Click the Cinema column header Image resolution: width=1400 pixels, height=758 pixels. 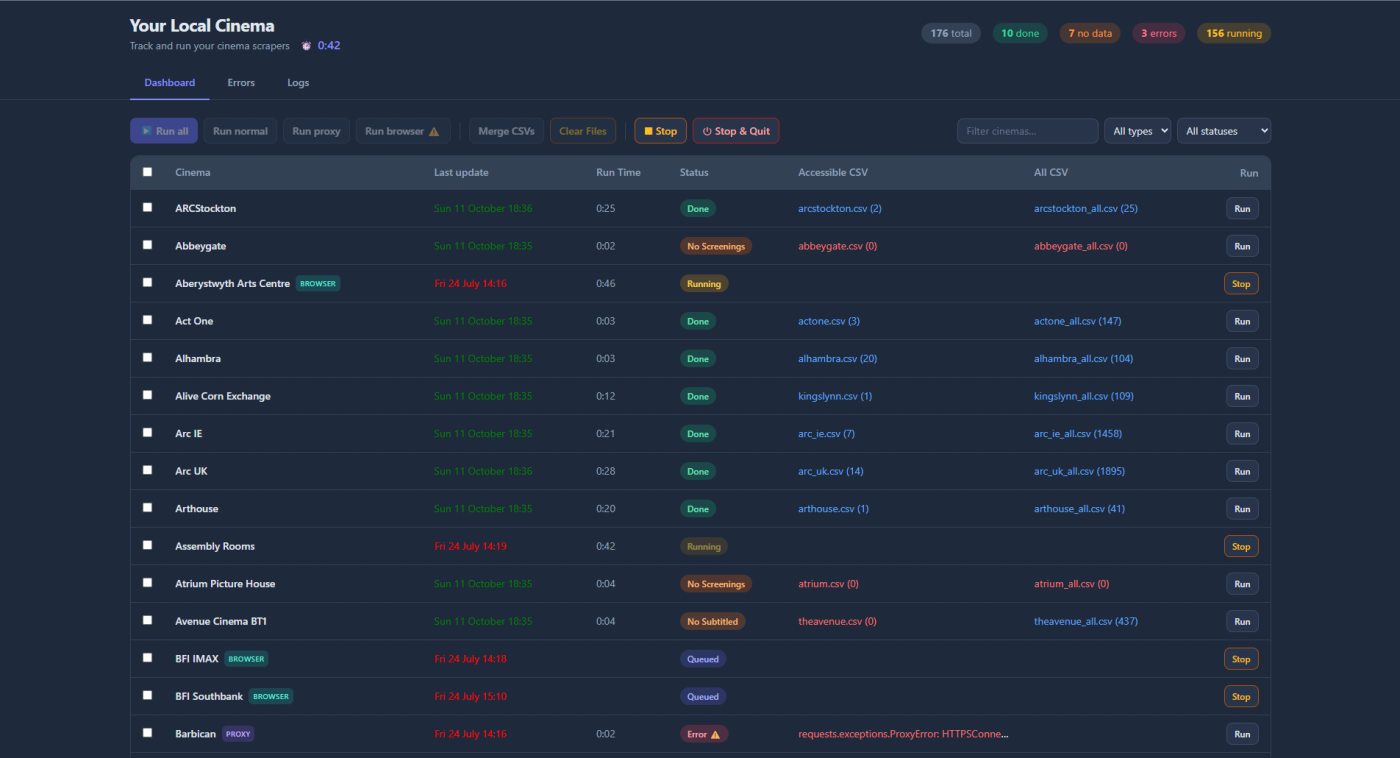pos(193,172)
